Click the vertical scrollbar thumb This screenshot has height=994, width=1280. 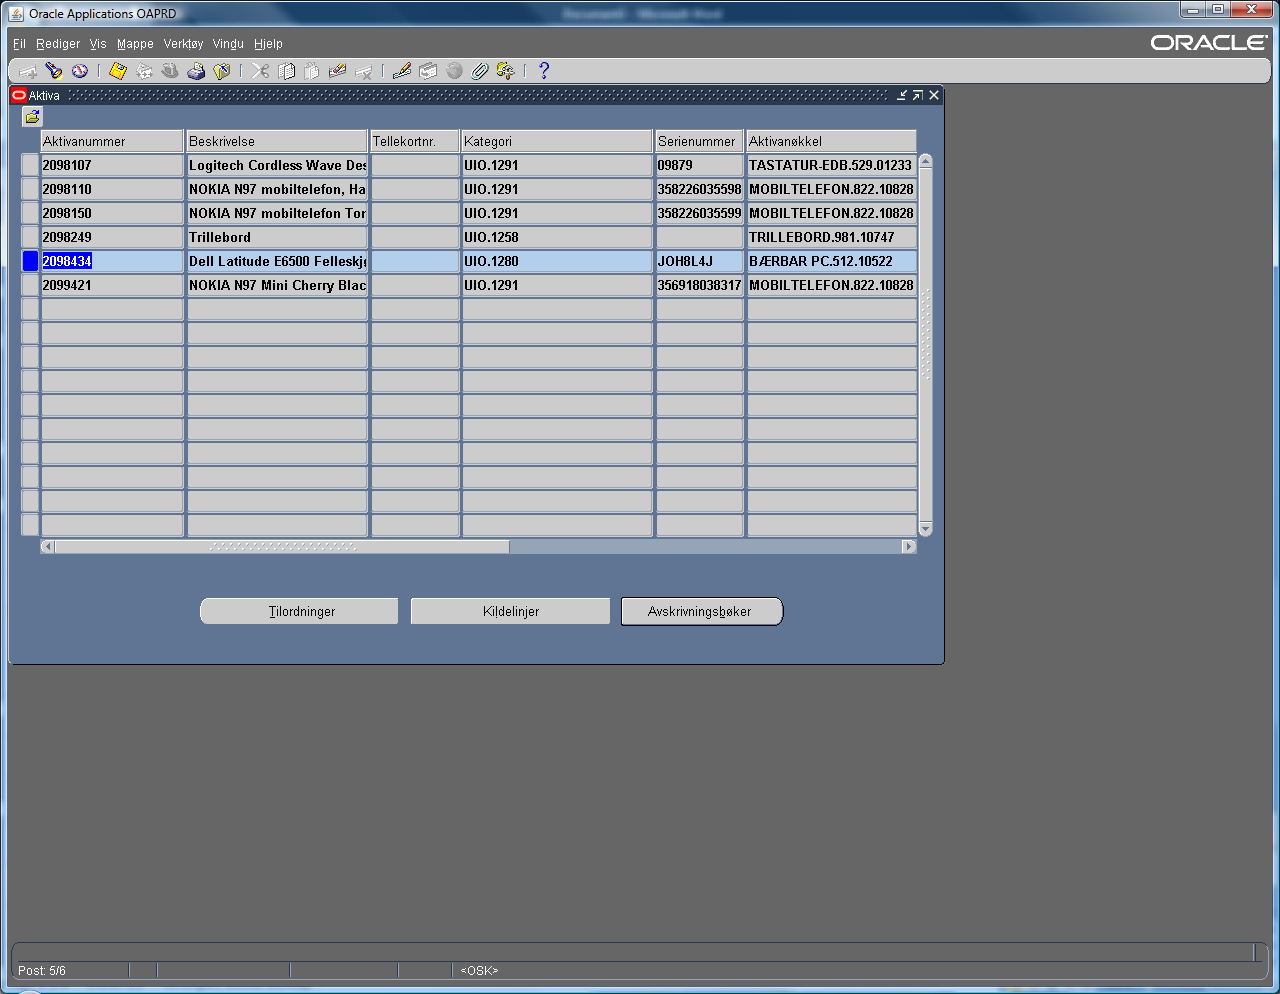tap(925, 345)
